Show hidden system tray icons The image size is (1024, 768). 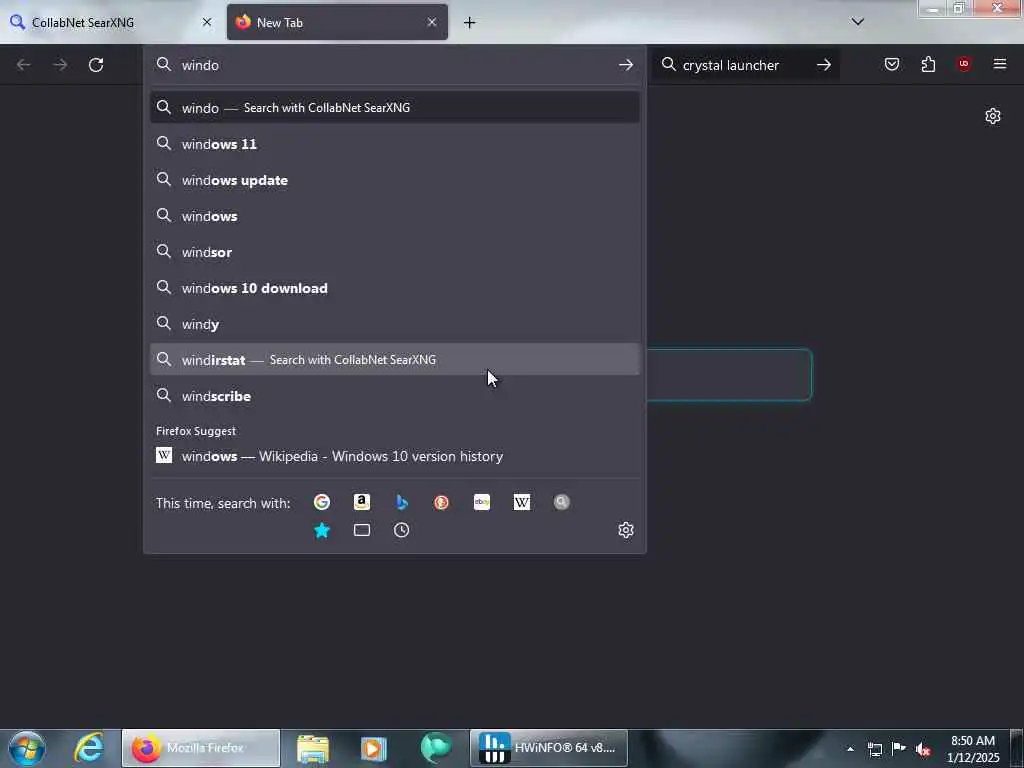pyautogui.click(x=850, y=749)
